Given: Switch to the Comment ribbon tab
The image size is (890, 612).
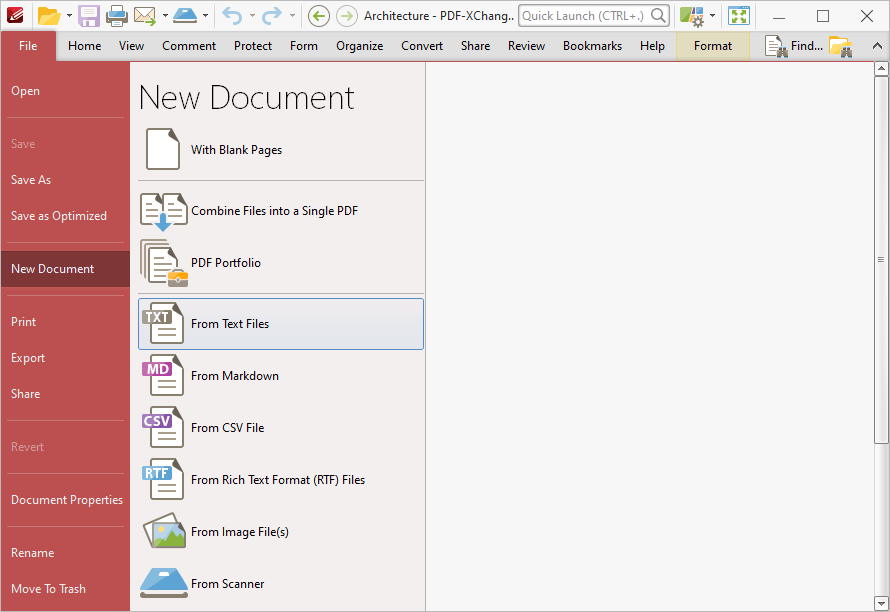Looking at the screenshot, I should [x=189, y=46].
